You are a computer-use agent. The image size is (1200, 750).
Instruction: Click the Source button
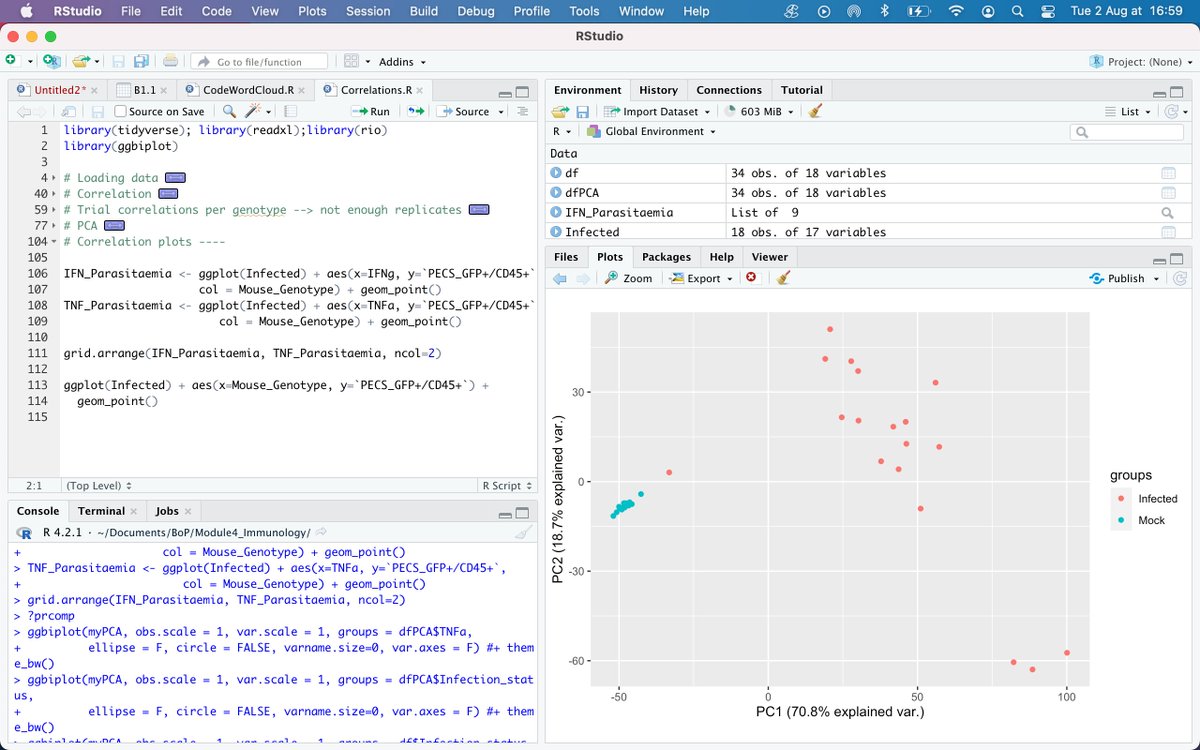coord(465,111)
